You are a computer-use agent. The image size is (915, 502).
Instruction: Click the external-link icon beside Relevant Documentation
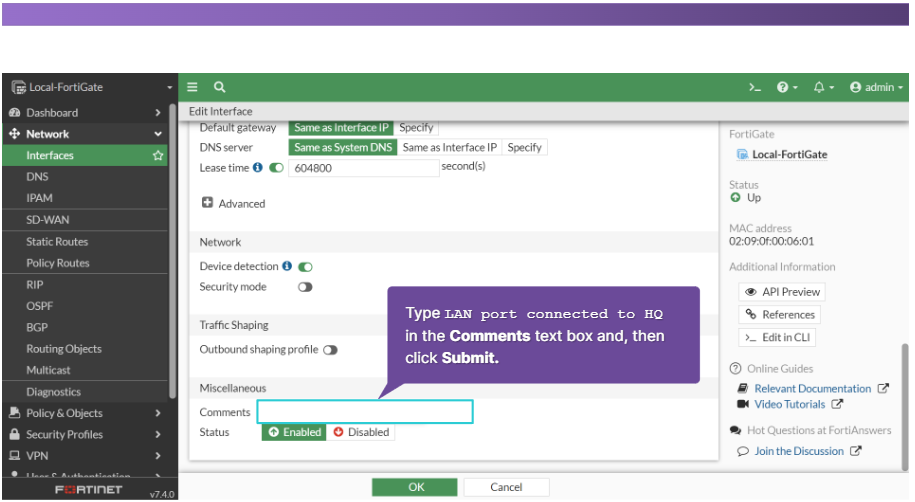tap(883, 388)
